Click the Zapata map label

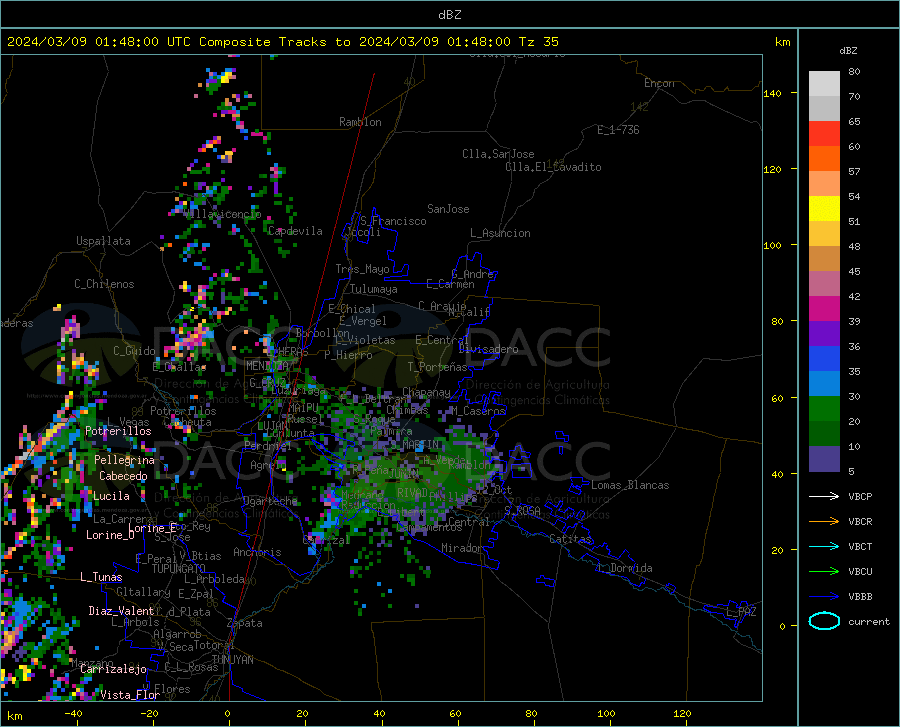coord(245,623)
